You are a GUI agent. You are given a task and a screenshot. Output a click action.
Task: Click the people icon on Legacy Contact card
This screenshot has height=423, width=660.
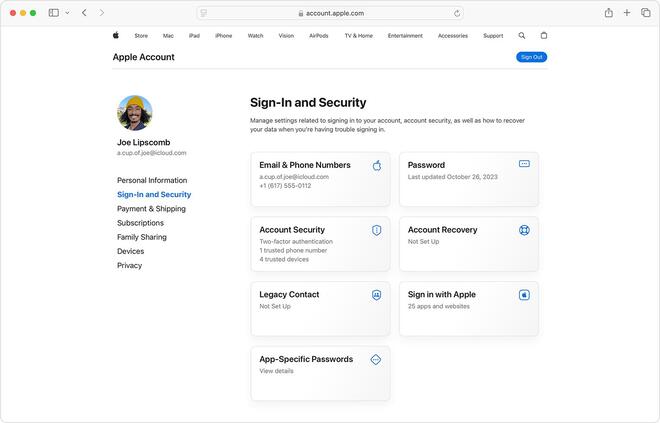tap(377, 295)
